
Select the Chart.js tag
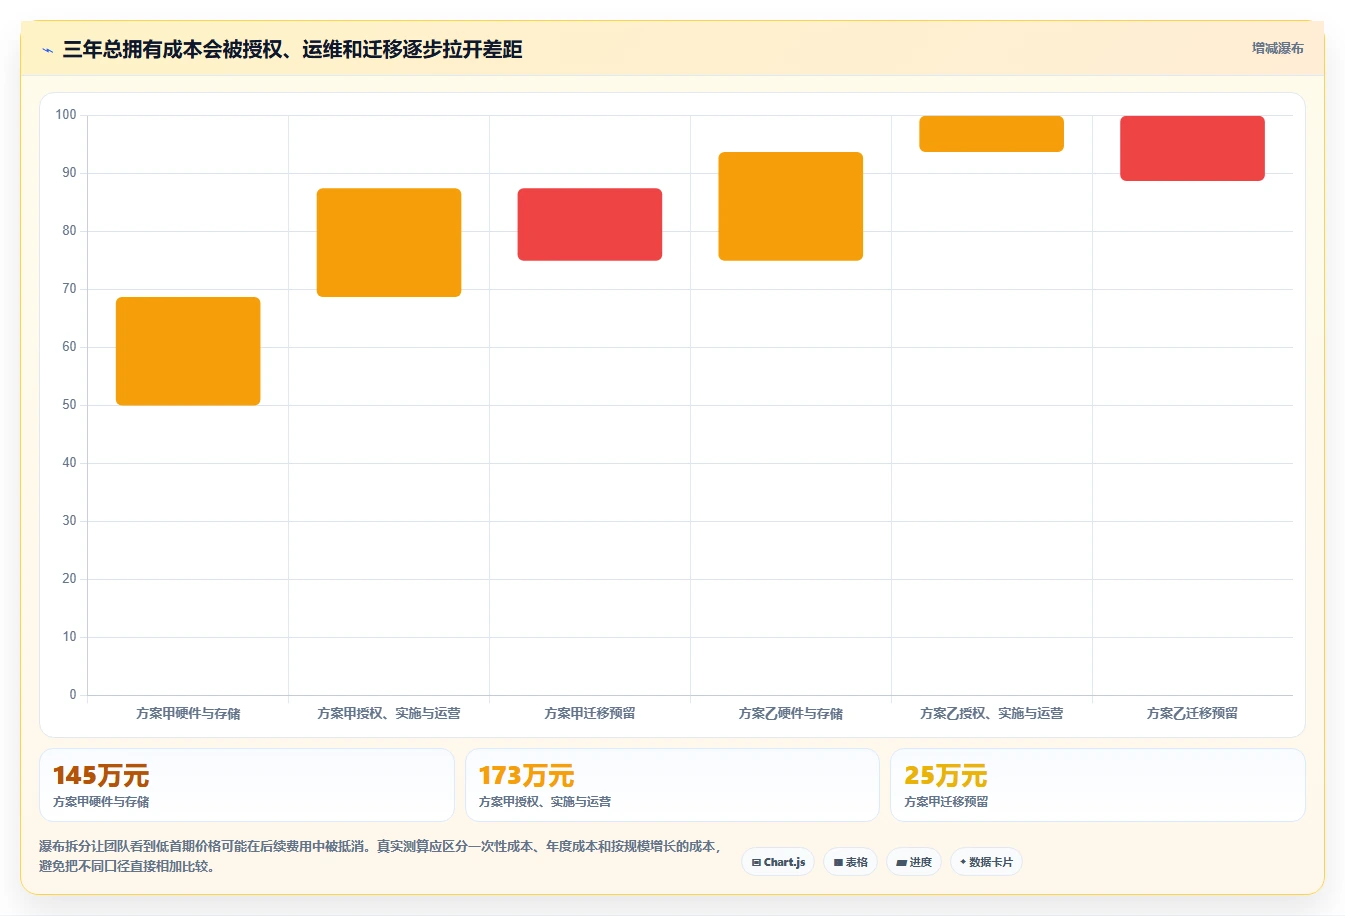pyautogui.click(x=778, y=862)
